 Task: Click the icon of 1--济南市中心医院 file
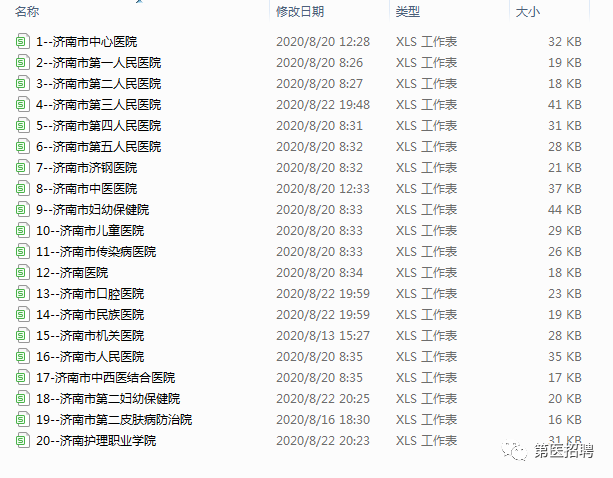(22, 41)
